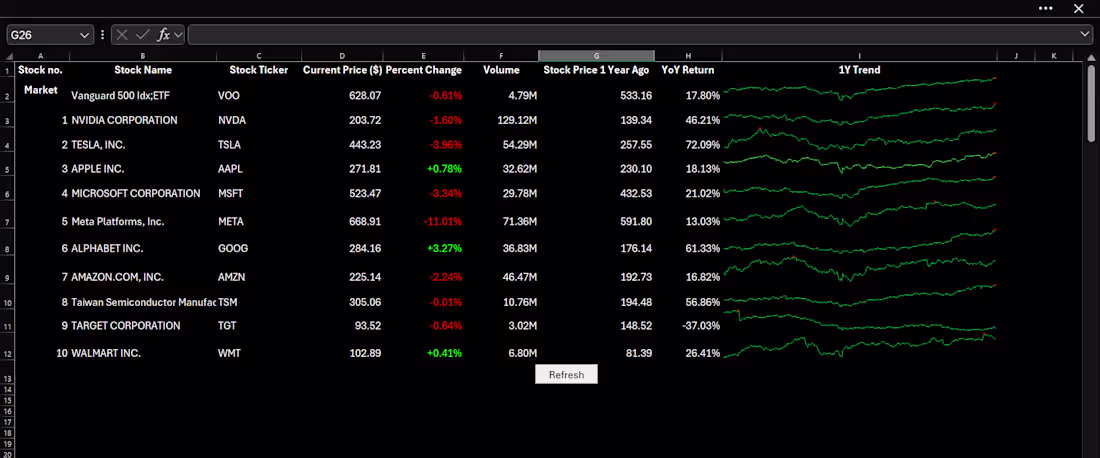
Task: Expand the fx function dropdown arrow
Action: (x=178, y=34)
